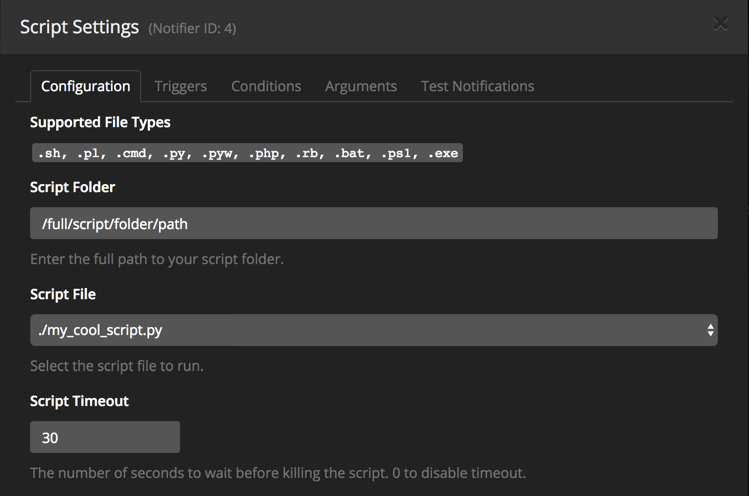The height and width of the screenshot is (496, 749).
Task: Click the Script Folder label
Action: pos(72,187)
